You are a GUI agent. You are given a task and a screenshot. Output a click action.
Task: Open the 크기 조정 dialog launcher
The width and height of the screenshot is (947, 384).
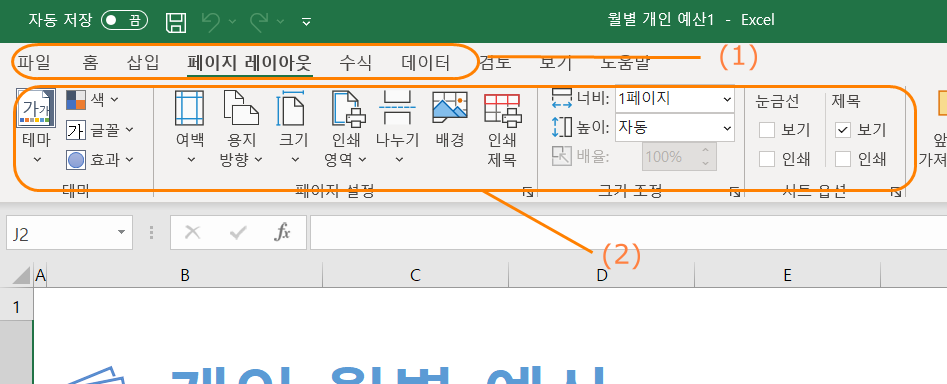coord(734,192)
